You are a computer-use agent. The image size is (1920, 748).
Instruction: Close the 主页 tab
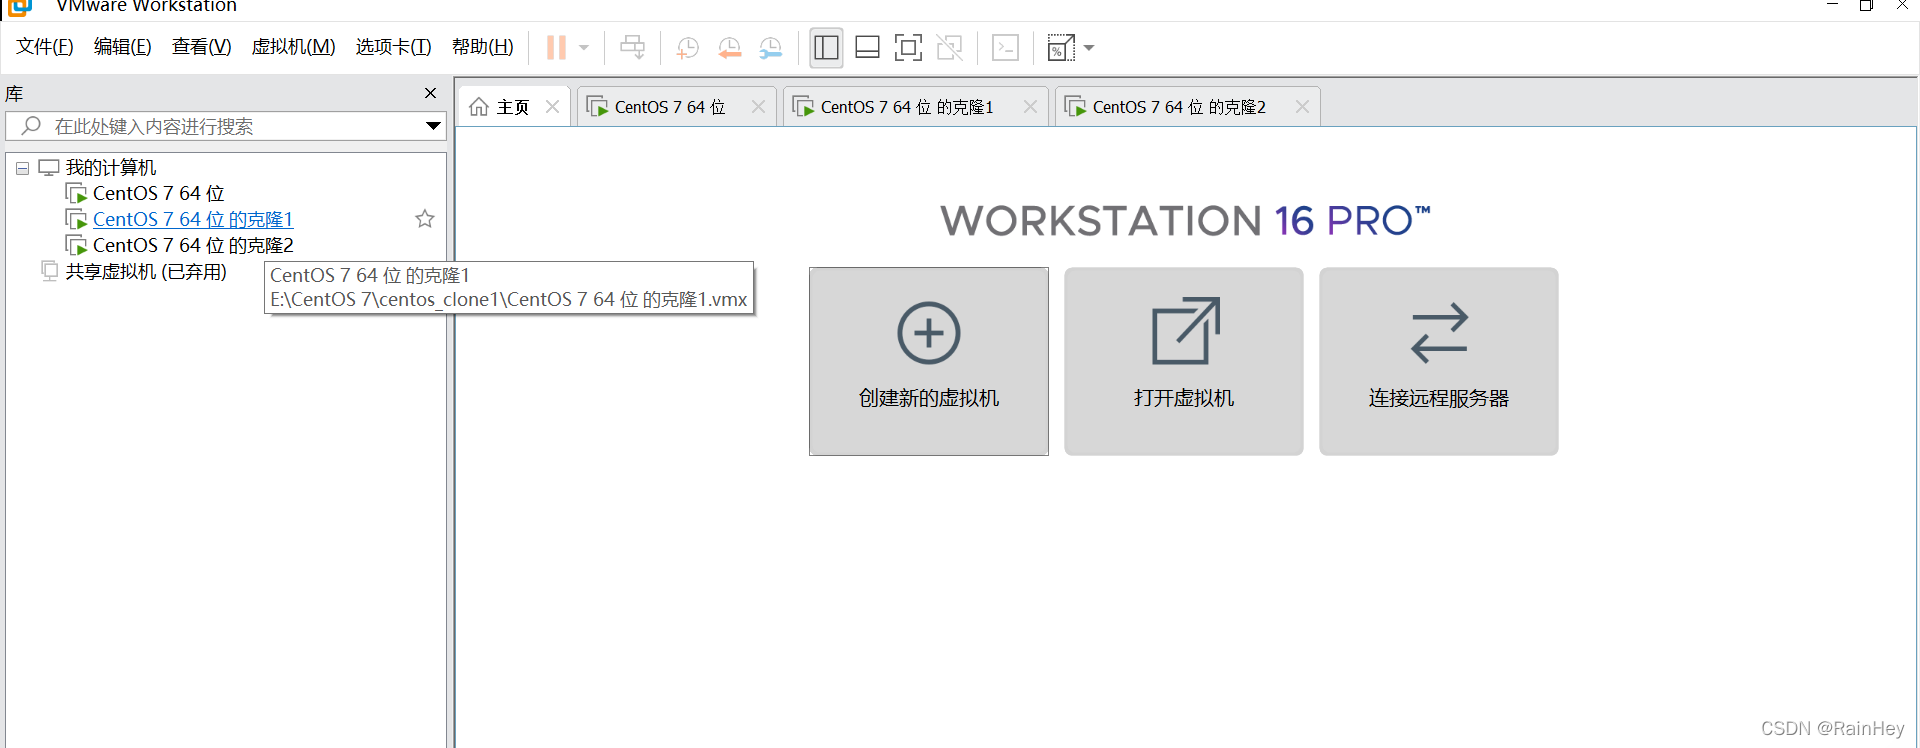(x=552, y=107)
